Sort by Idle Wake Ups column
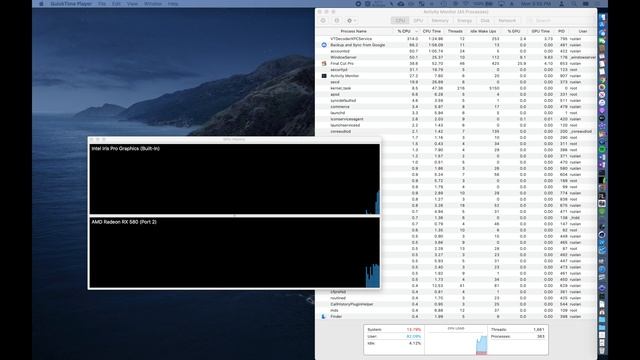The image size is (640, 360). point(483,31)
